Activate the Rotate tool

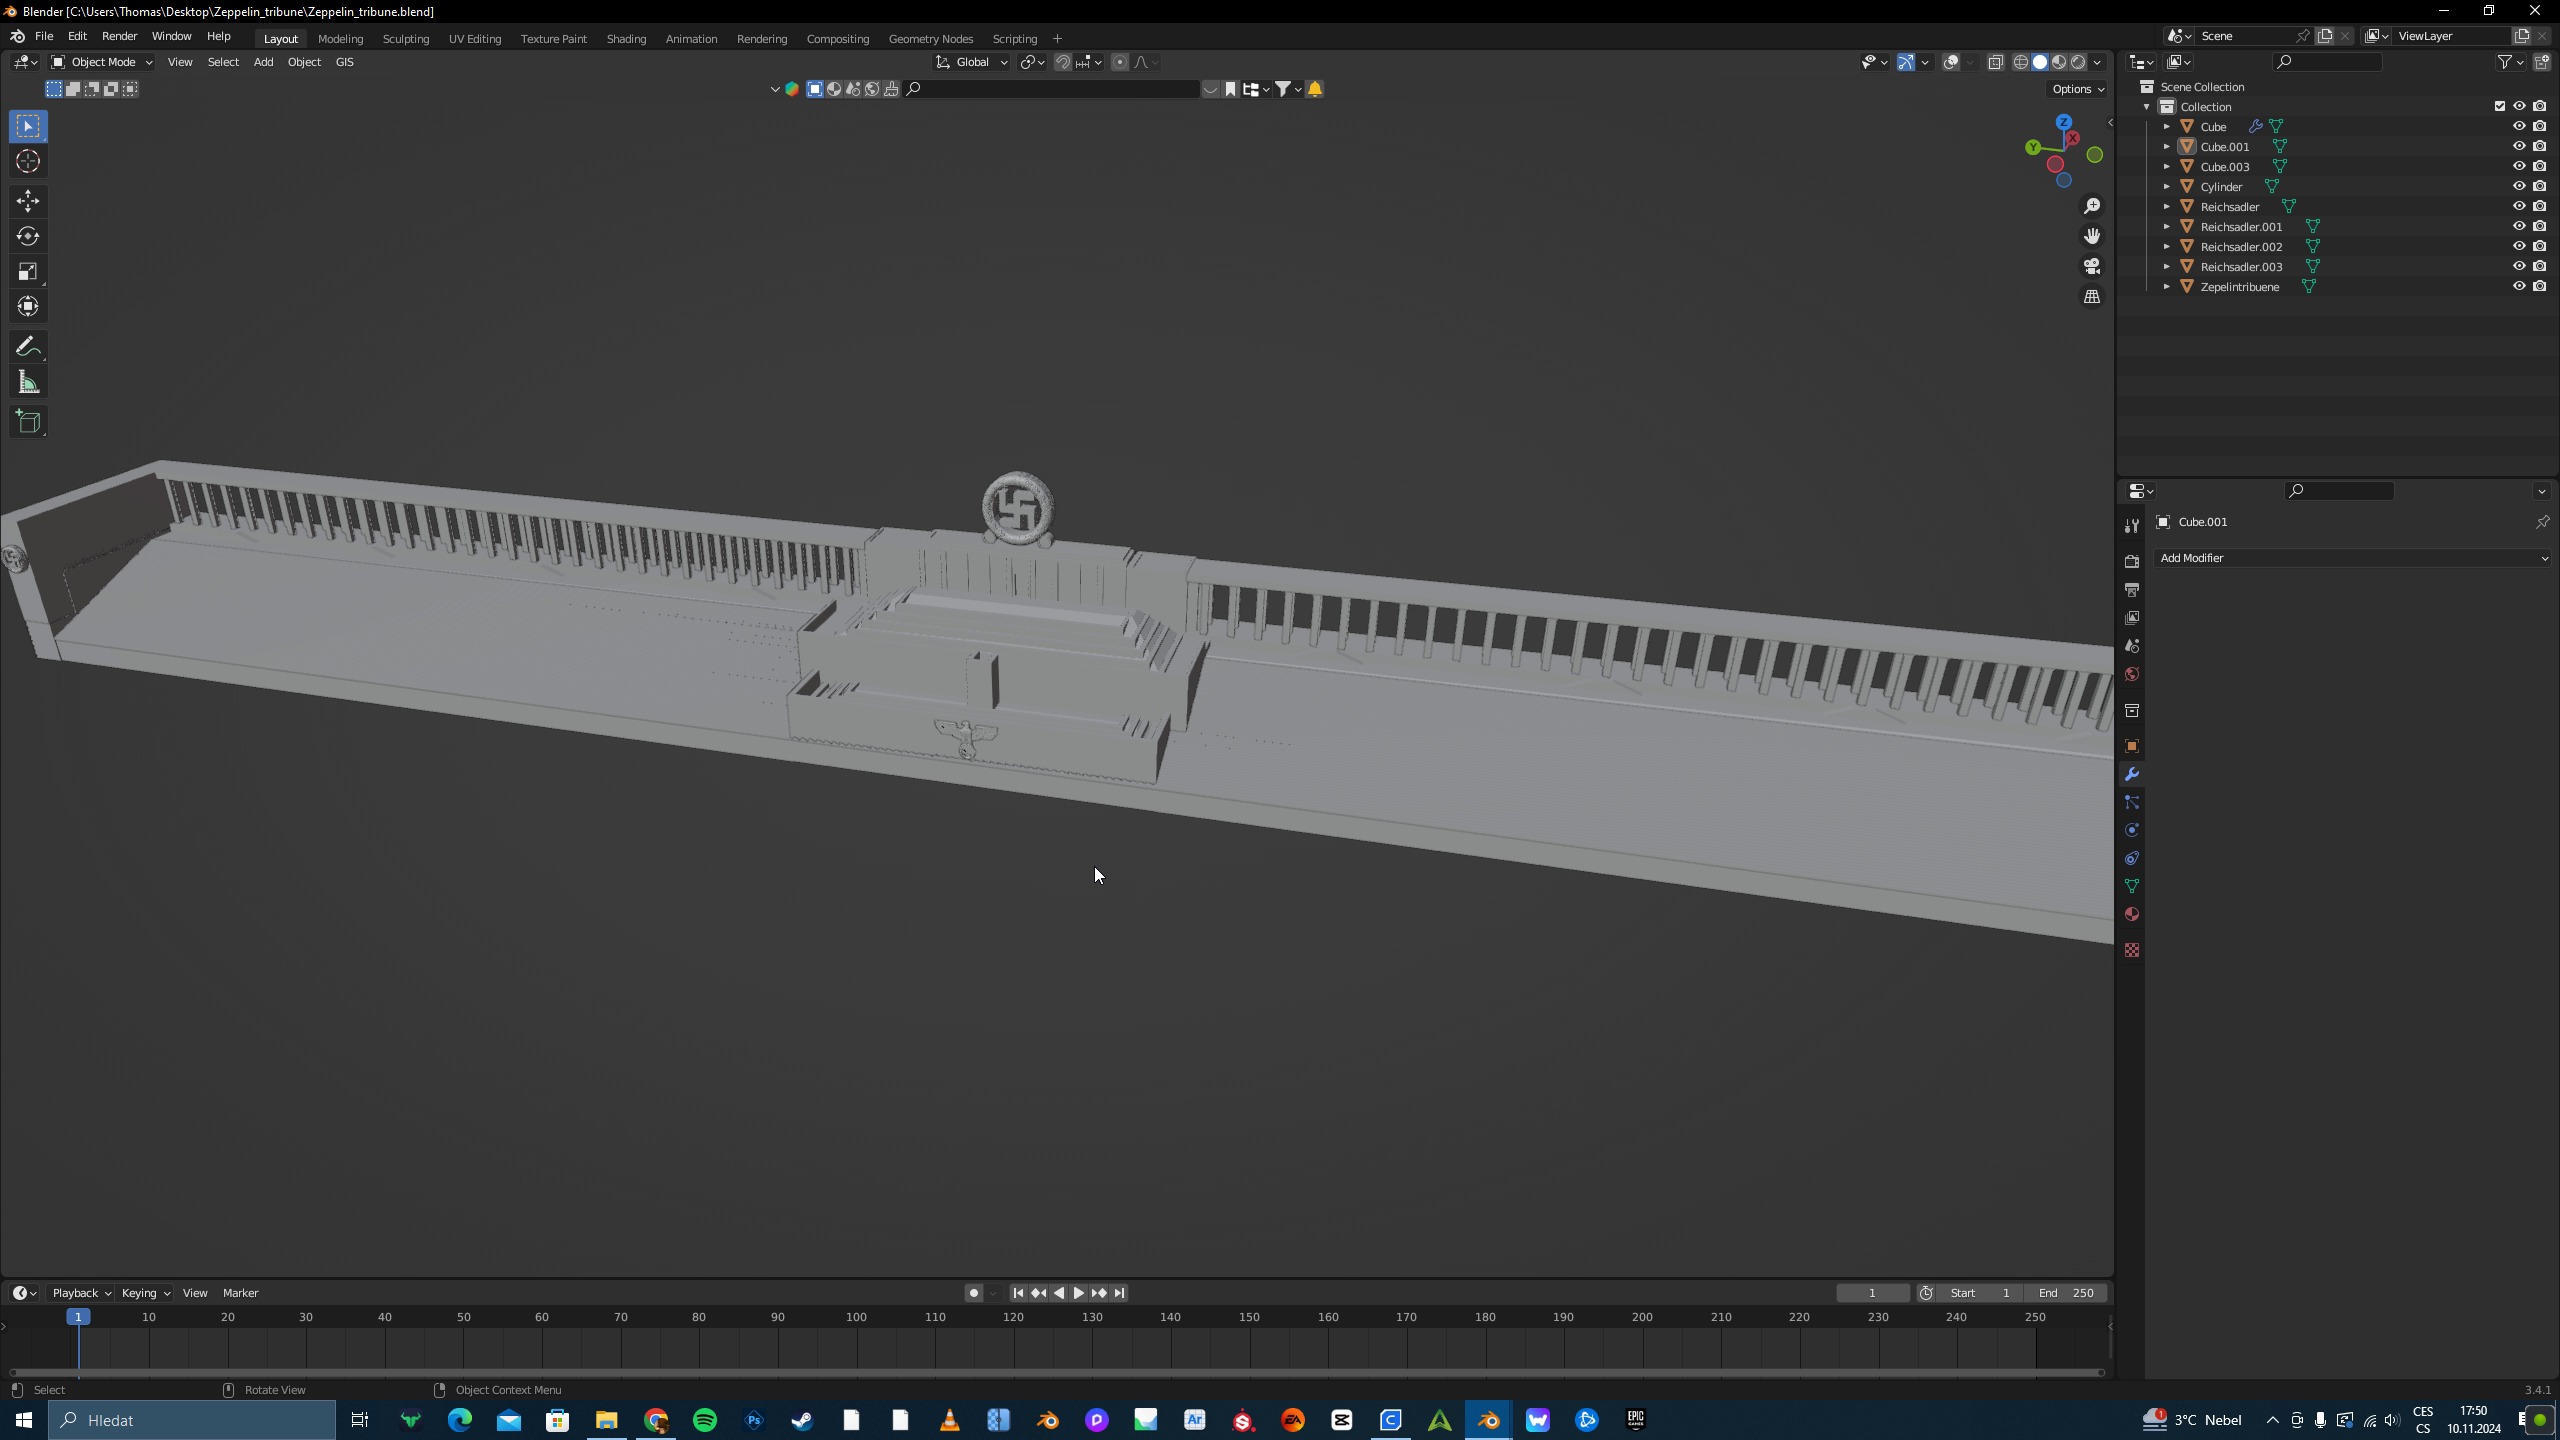point(28,237)
